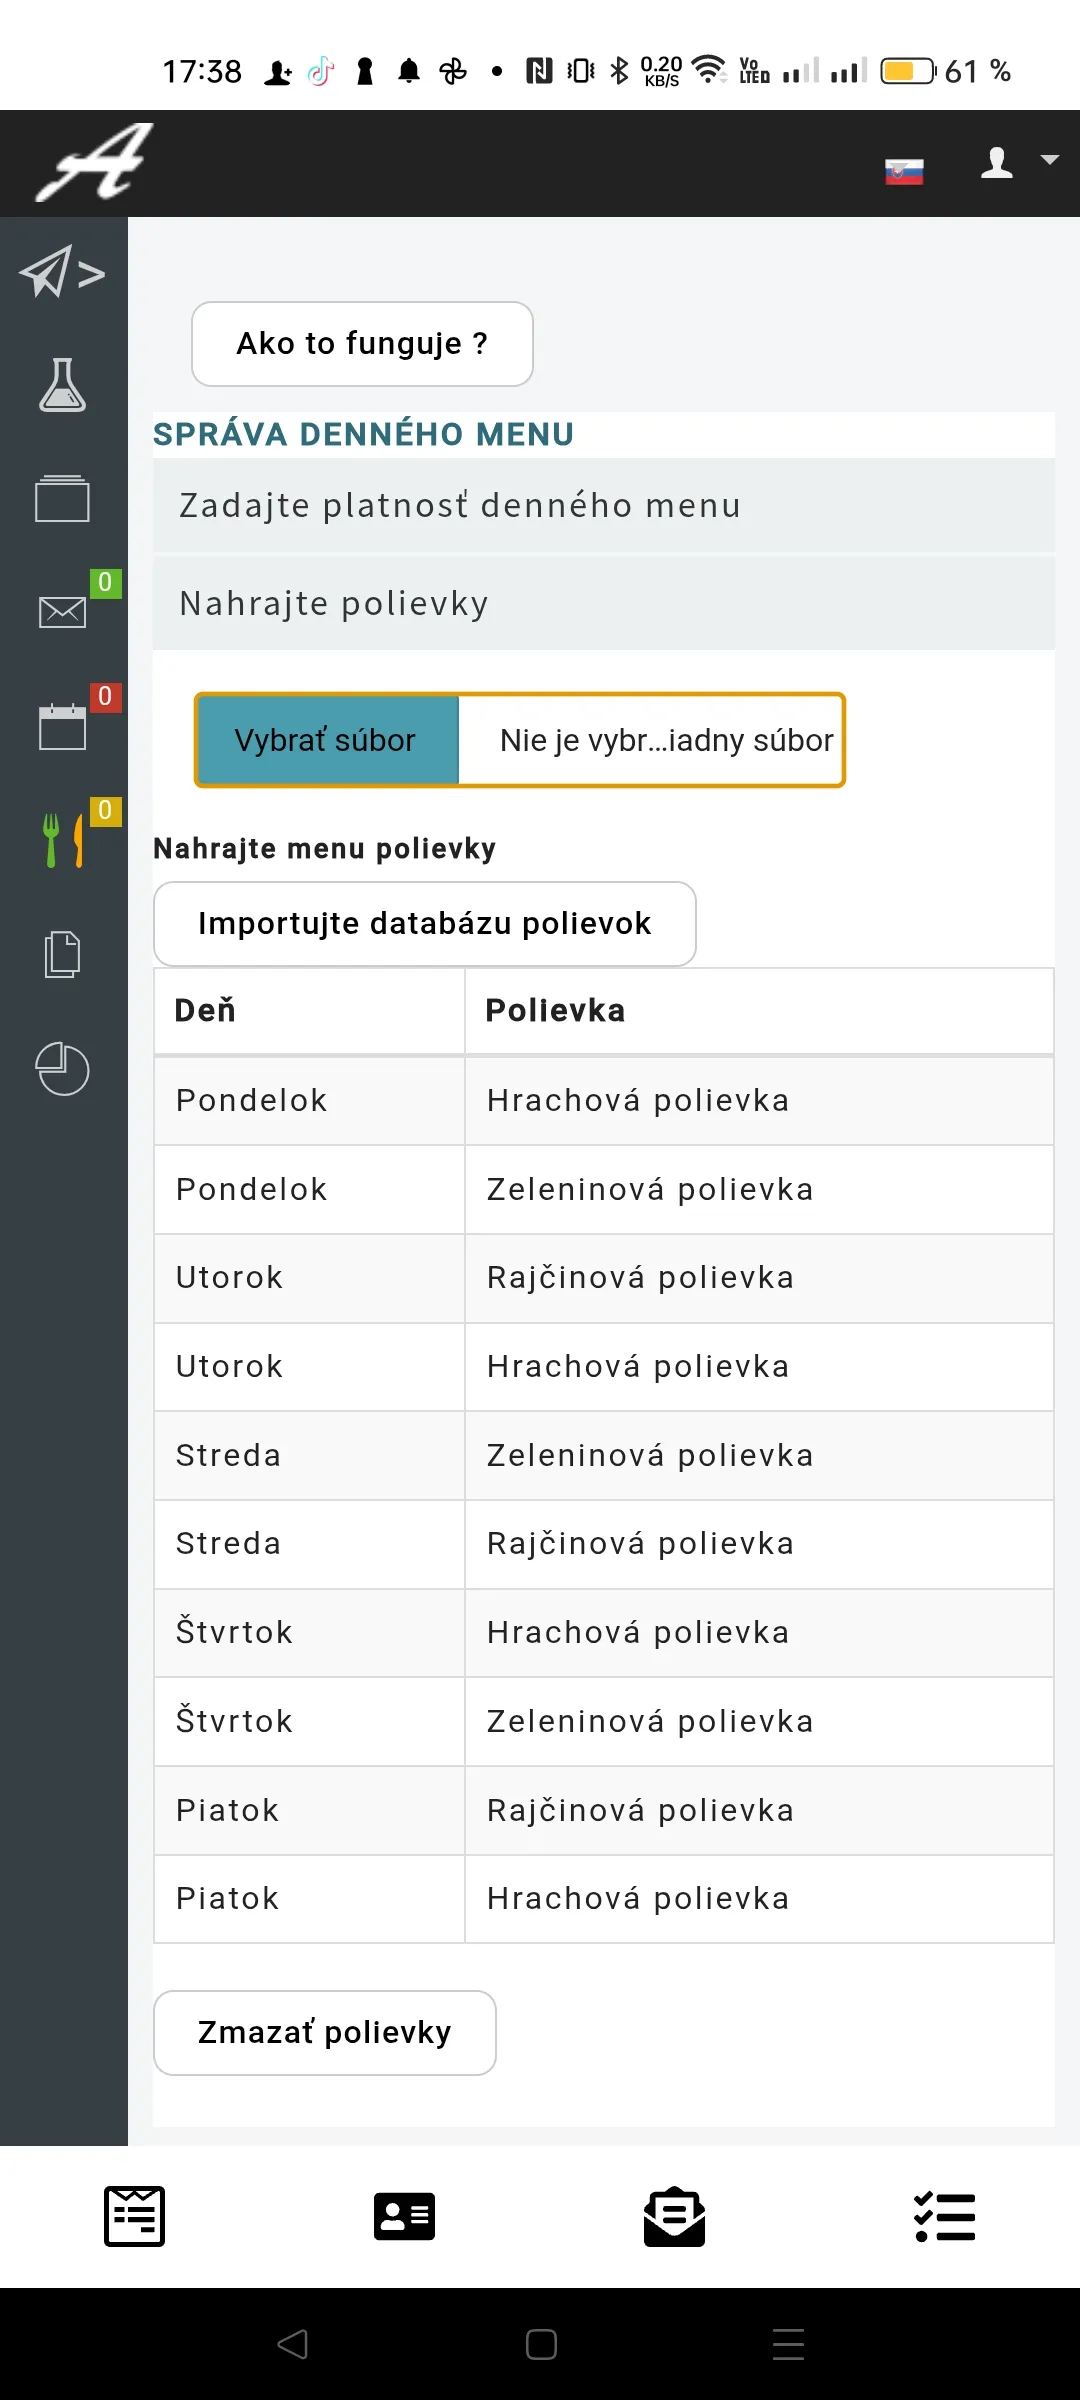Screen dimensions: 1080x2400
Task: Tap the newspaper icon in bottom bar
Action: click(134, 2217)
